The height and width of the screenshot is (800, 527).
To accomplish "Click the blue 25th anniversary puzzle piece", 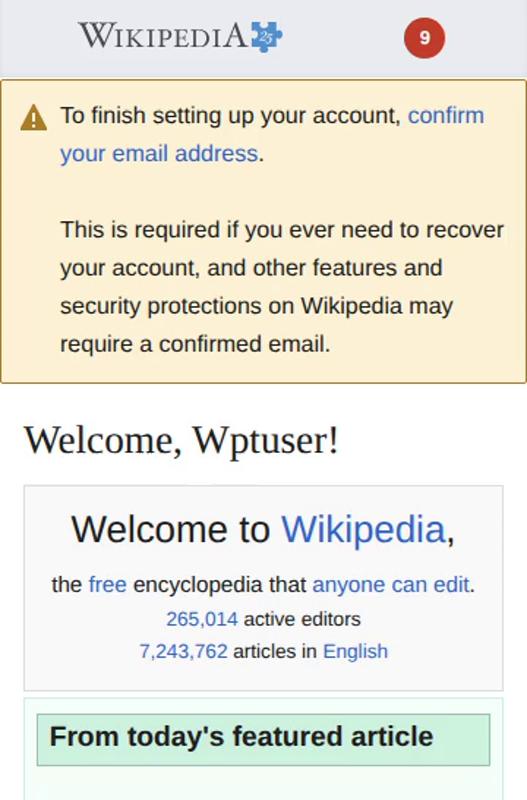I will (266, 36).
